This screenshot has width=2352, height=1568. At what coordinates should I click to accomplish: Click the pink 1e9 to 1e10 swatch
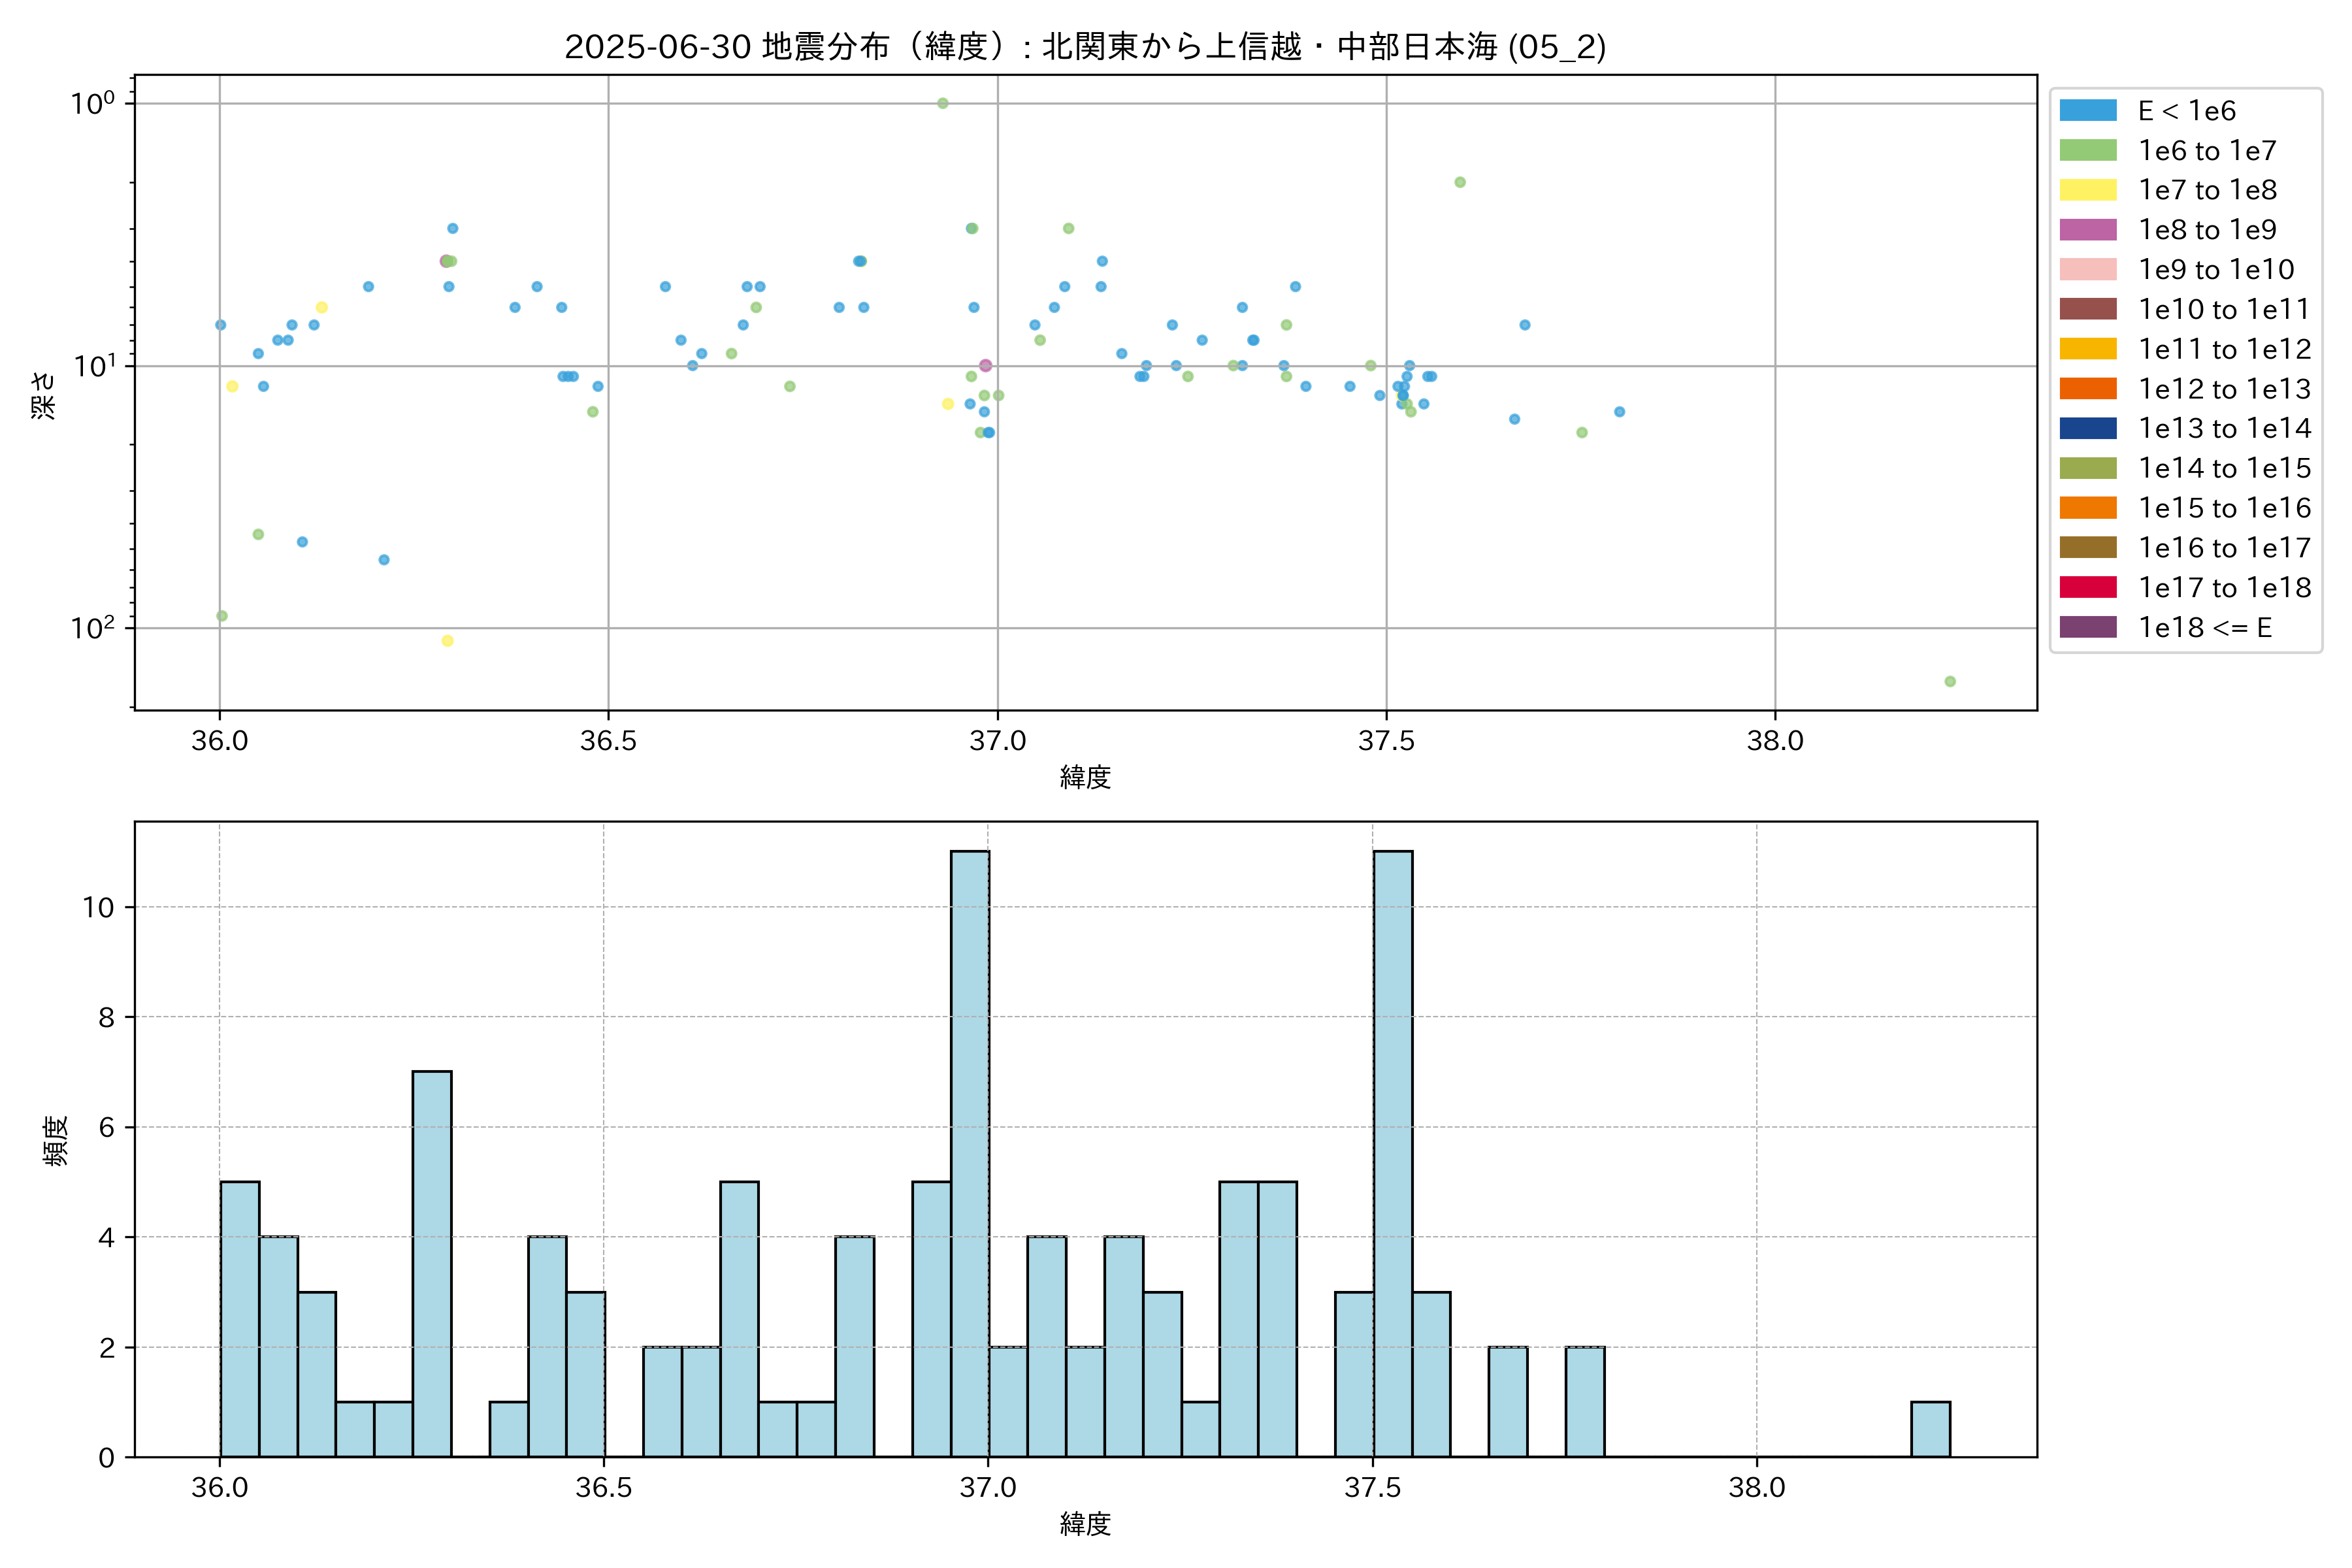click(2087, 269)
